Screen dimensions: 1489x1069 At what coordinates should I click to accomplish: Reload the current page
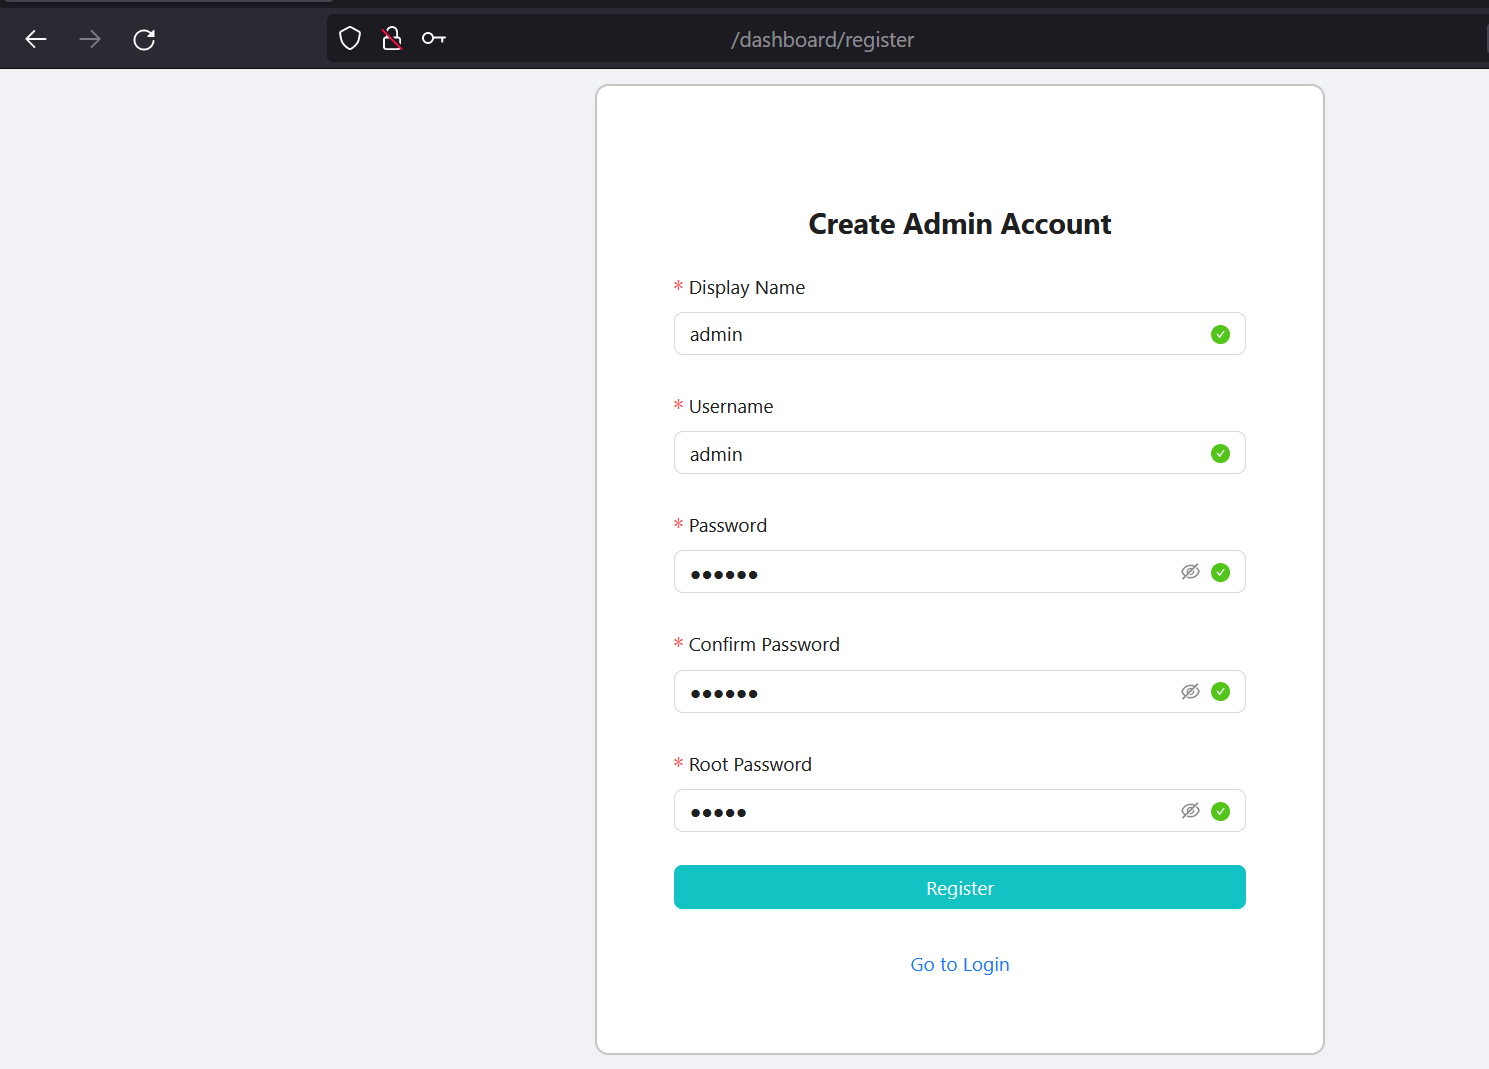(x=144, y=39)
